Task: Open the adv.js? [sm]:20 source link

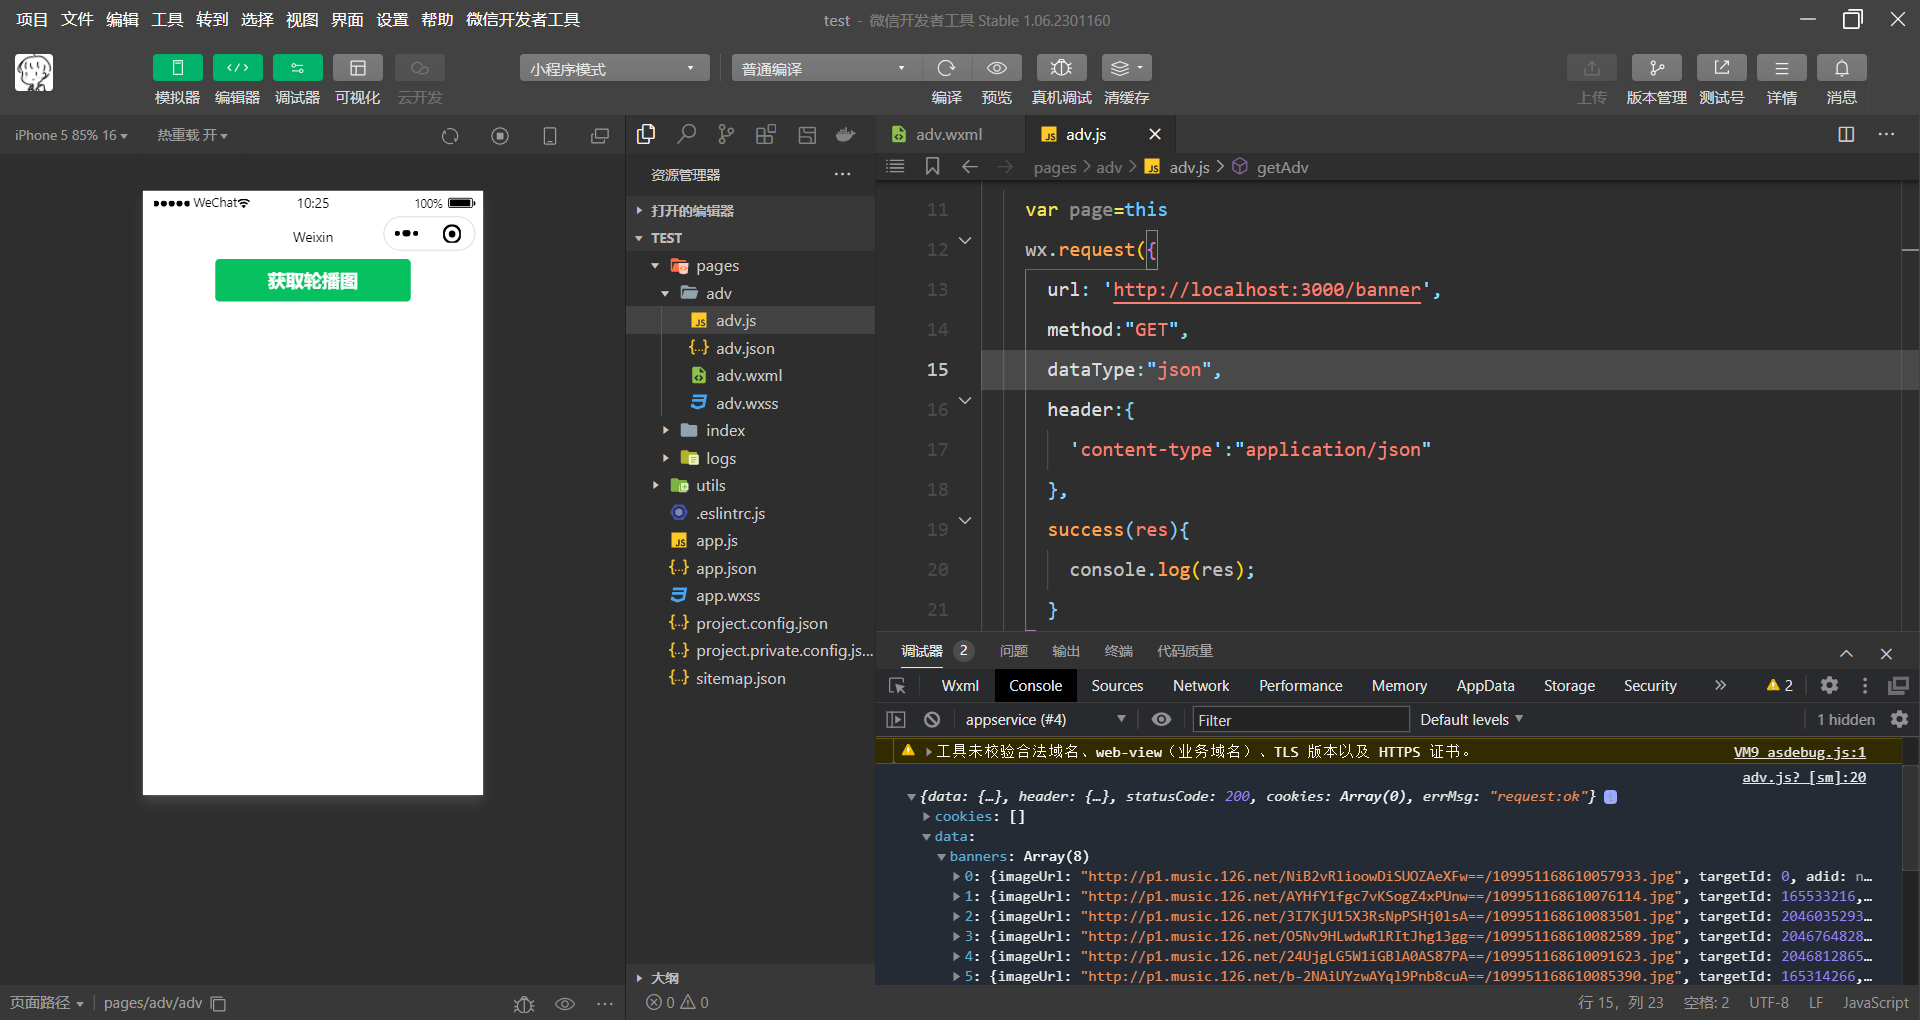Action: coord(1803,777)
